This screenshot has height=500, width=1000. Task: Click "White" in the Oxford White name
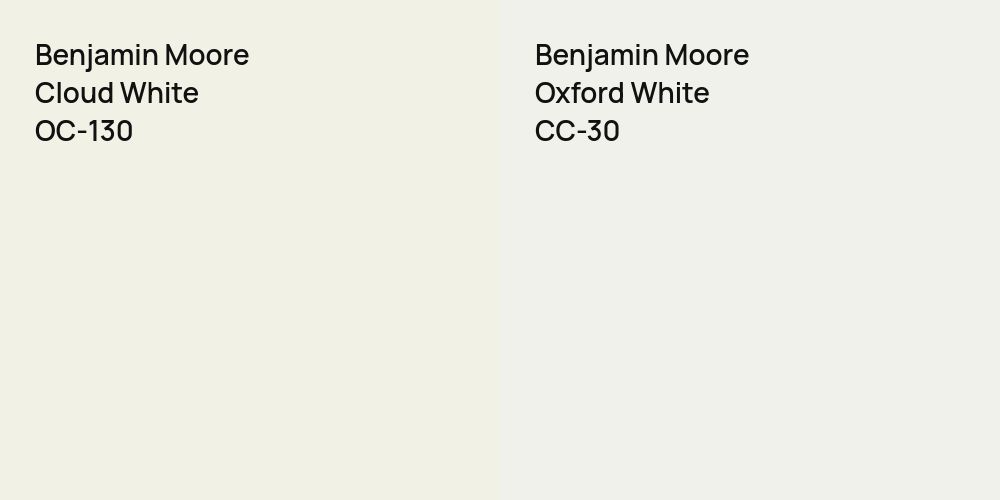[669, 93]
